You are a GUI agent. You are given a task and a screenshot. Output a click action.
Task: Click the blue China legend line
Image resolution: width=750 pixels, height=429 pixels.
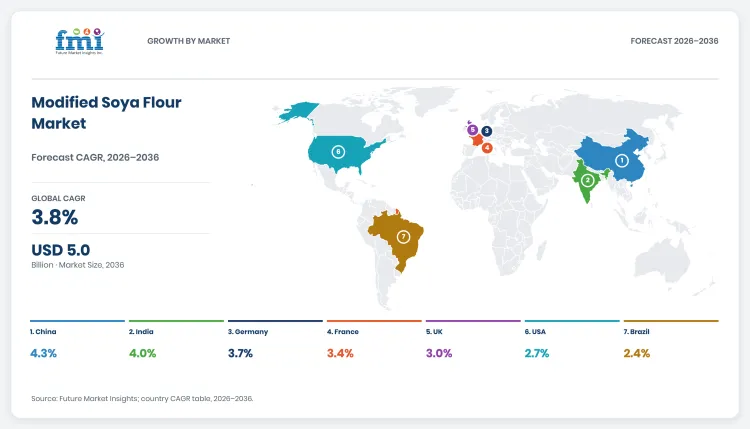pos(77,321)
